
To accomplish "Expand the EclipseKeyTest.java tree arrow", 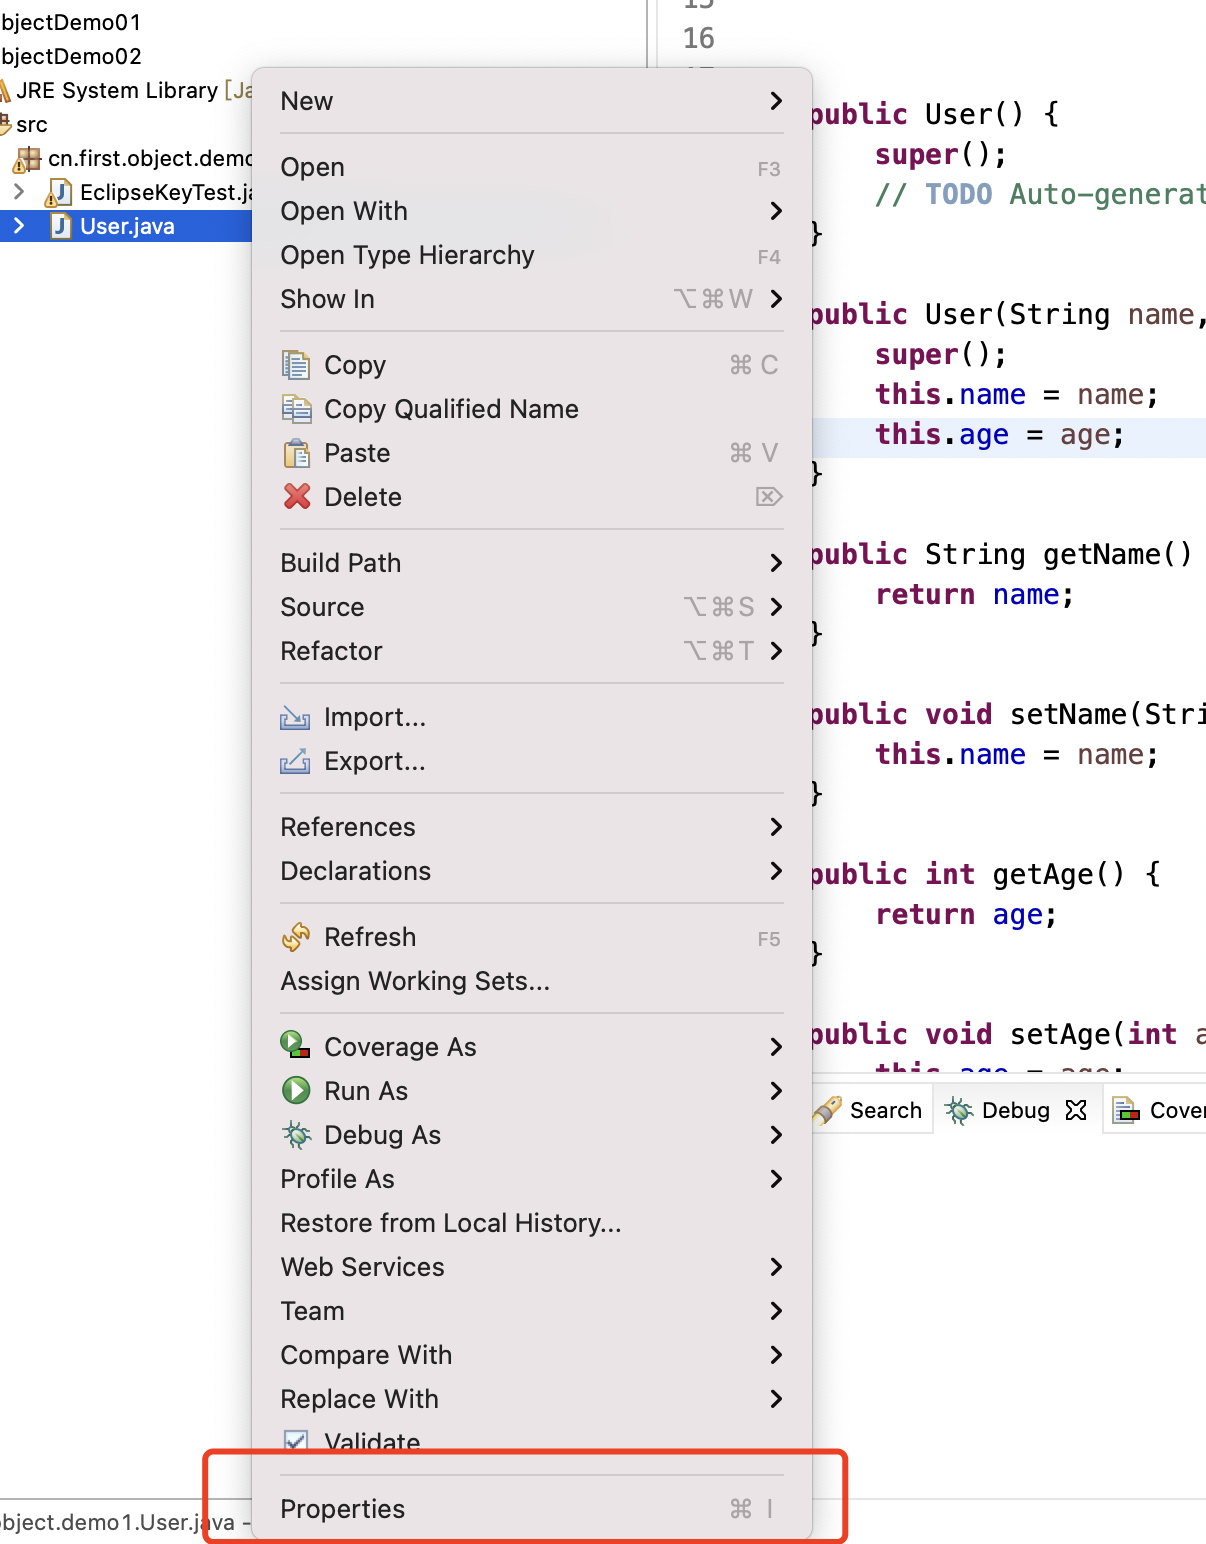I will click(18, 191).
